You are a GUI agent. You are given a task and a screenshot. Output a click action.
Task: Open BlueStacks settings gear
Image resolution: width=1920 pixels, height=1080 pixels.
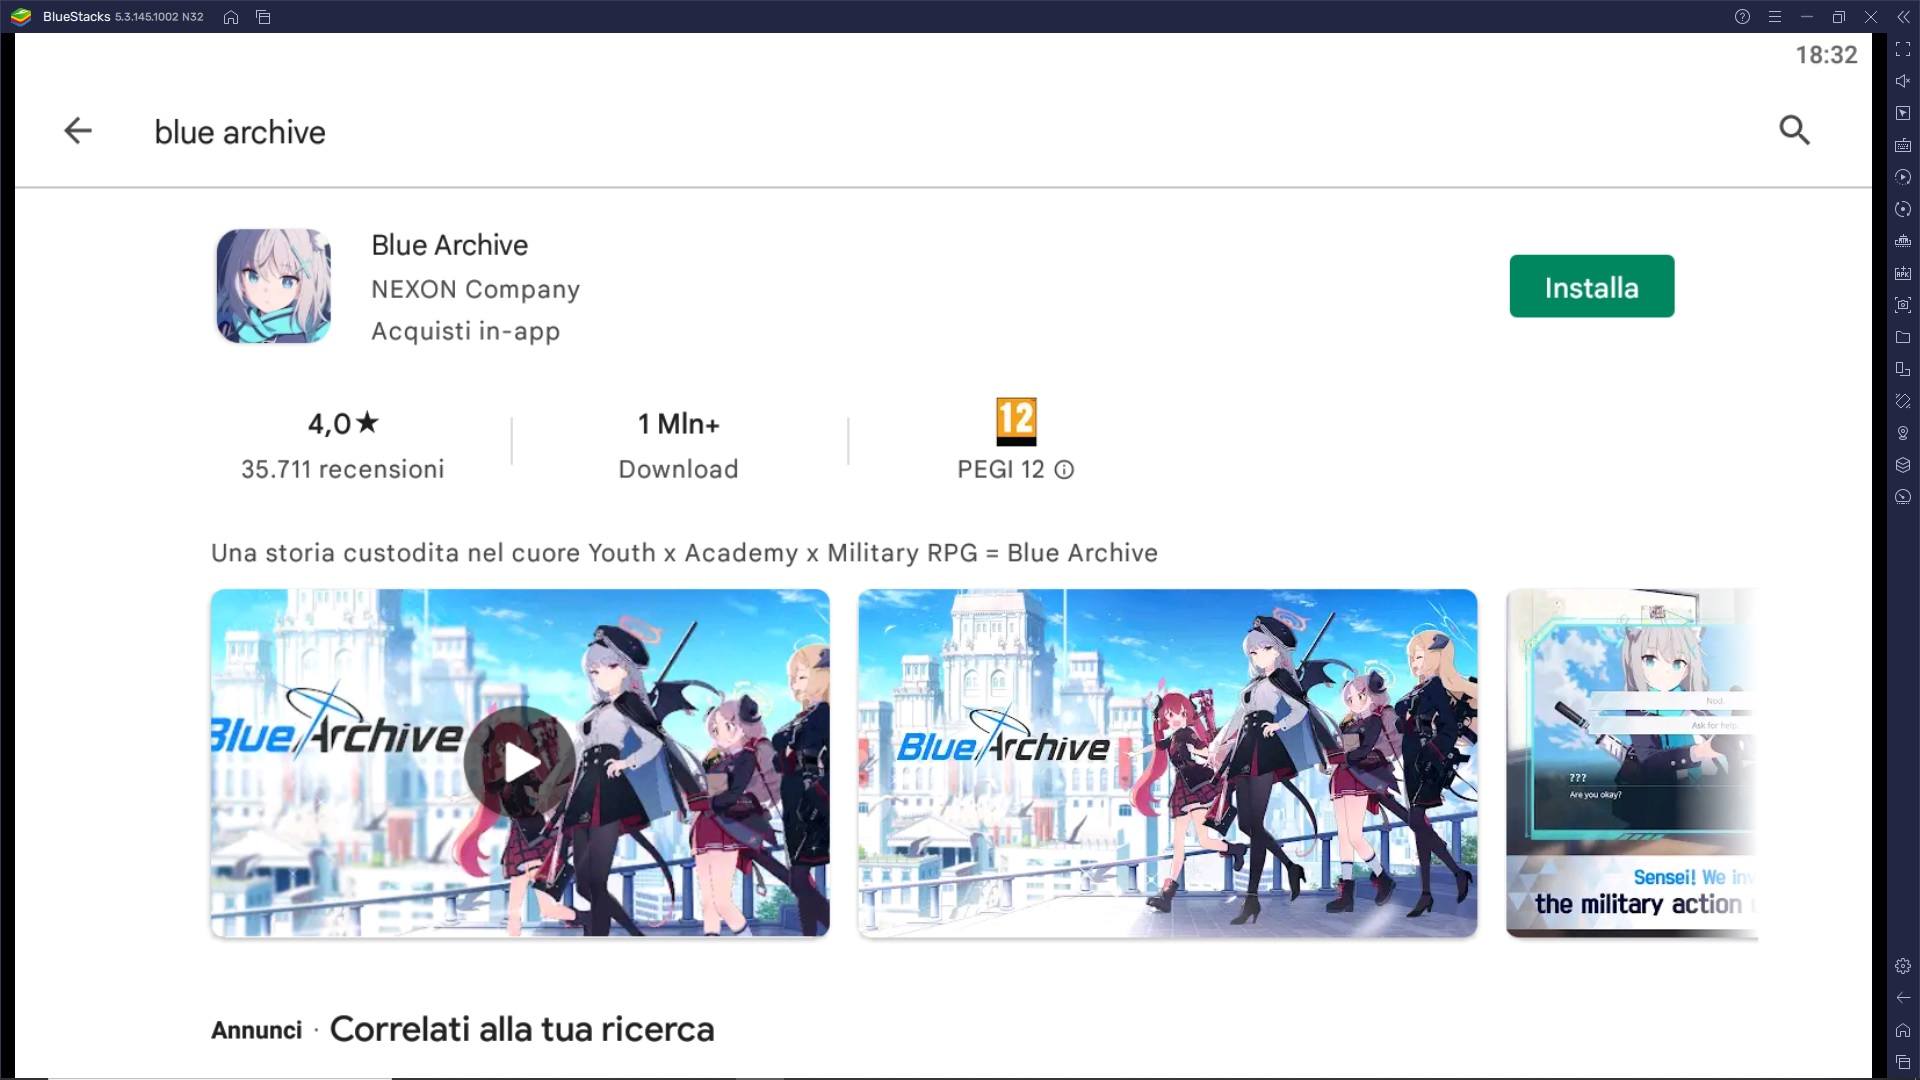[1903, 966]
